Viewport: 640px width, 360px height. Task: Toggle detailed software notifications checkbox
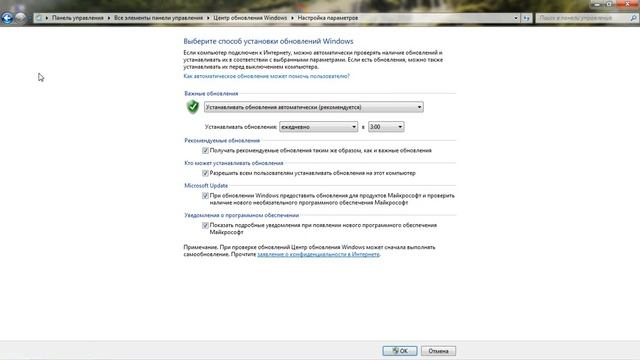[205, 225]
